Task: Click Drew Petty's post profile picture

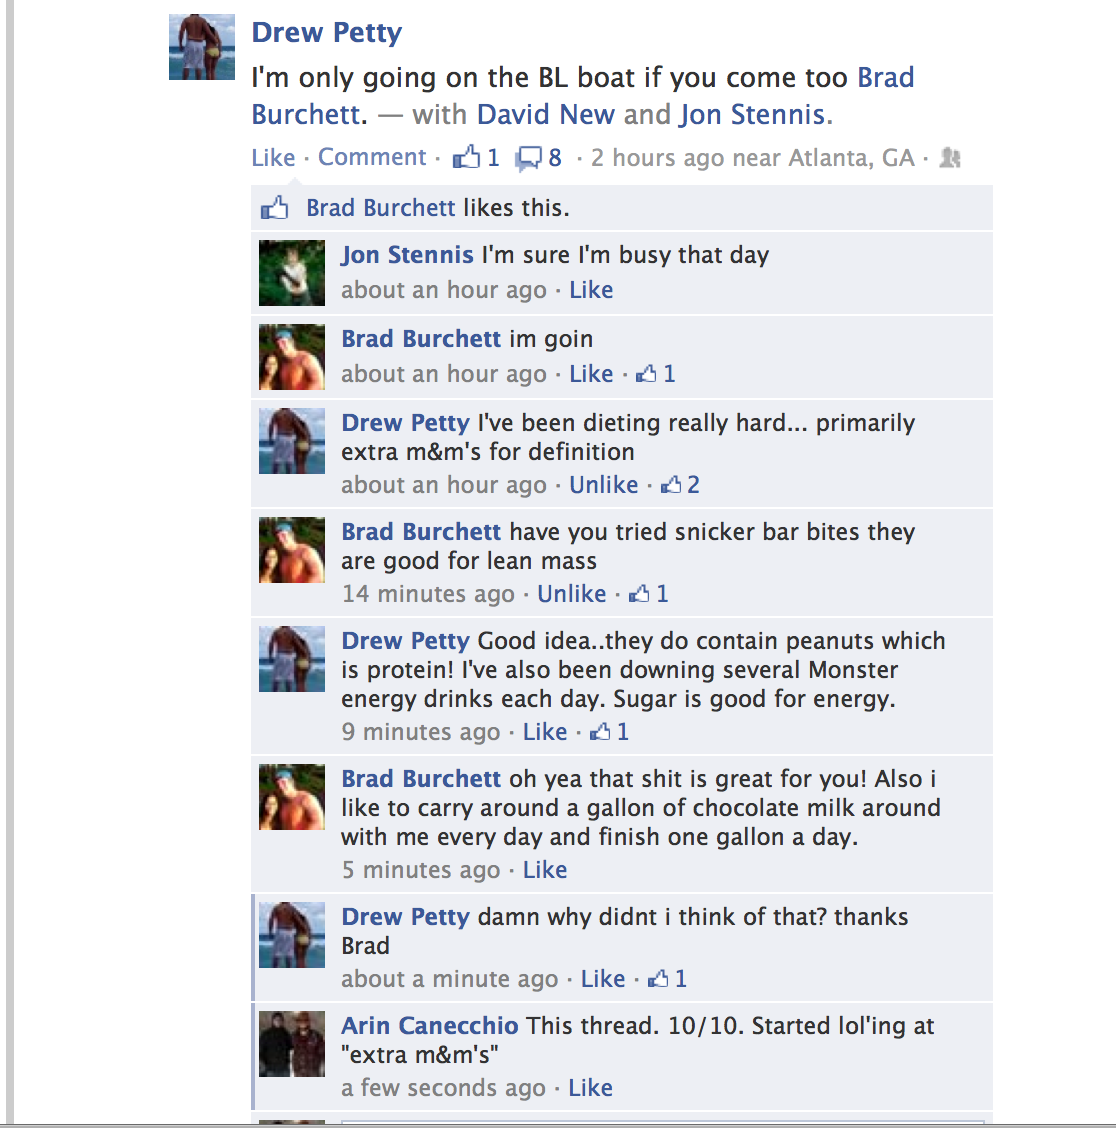Action: 202,47
